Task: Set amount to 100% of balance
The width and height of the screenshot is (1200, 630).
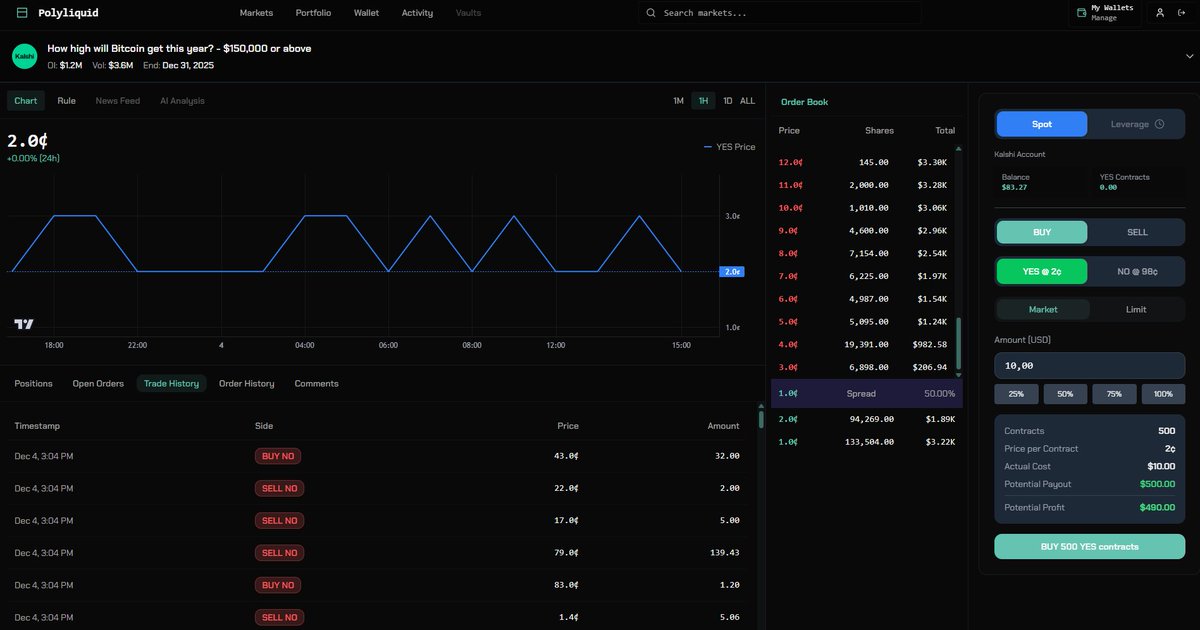Action: (1163, 394)
